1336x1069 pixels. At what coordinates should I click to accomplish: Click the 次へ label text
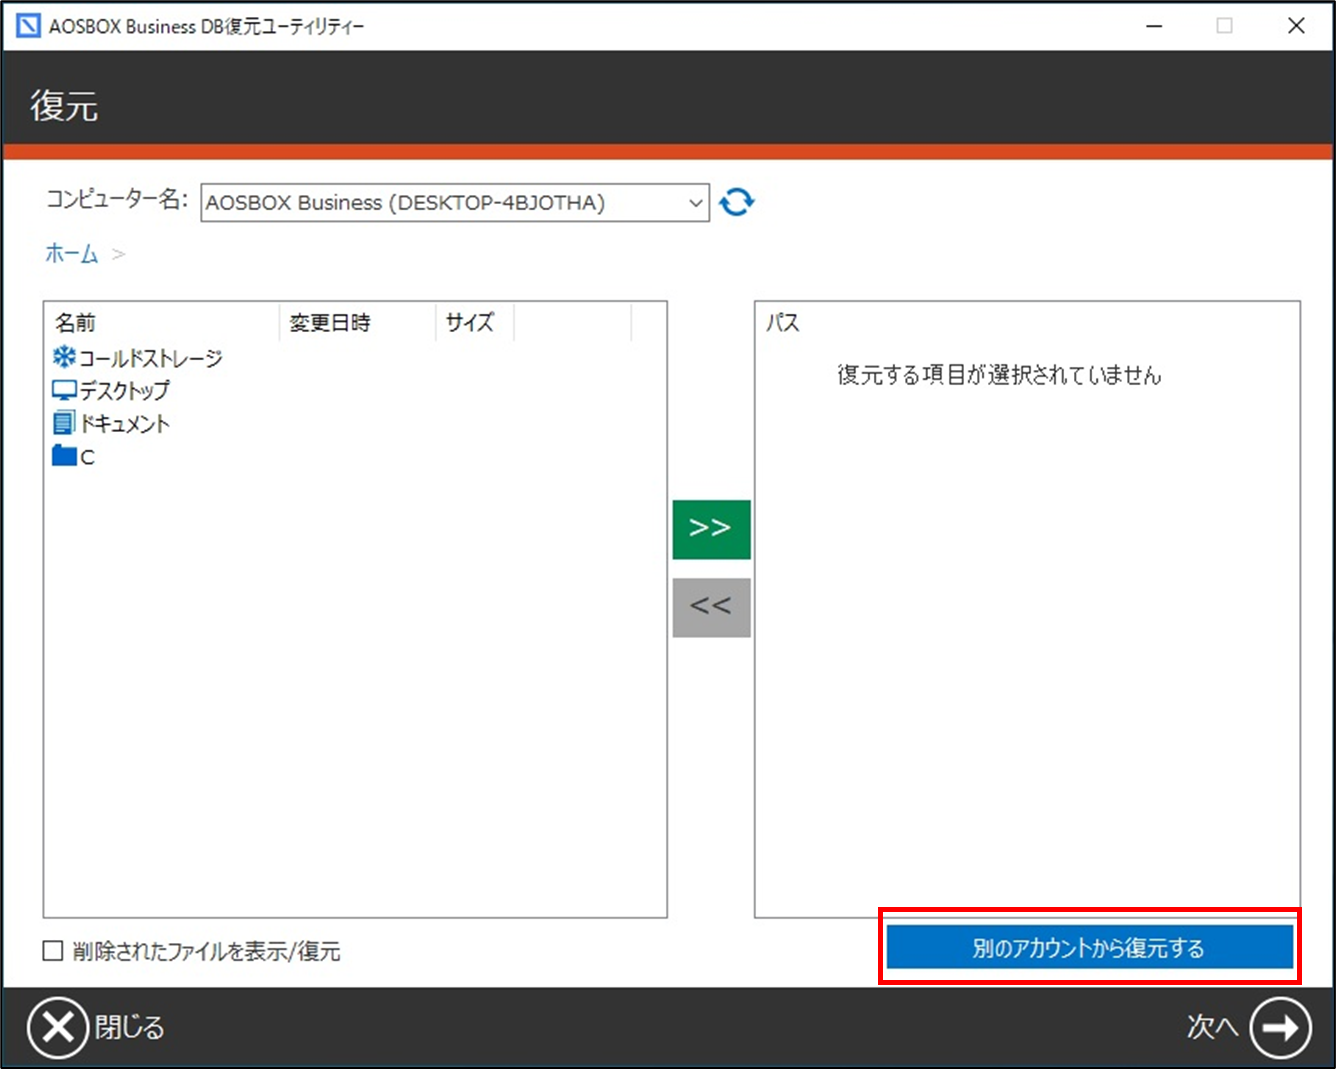(1213, 1027)
